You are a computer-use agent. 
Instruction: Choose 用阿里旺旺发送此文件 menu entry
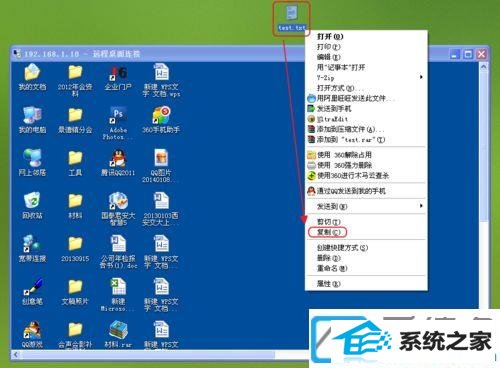pyautogui.click(x=366, y=98)
